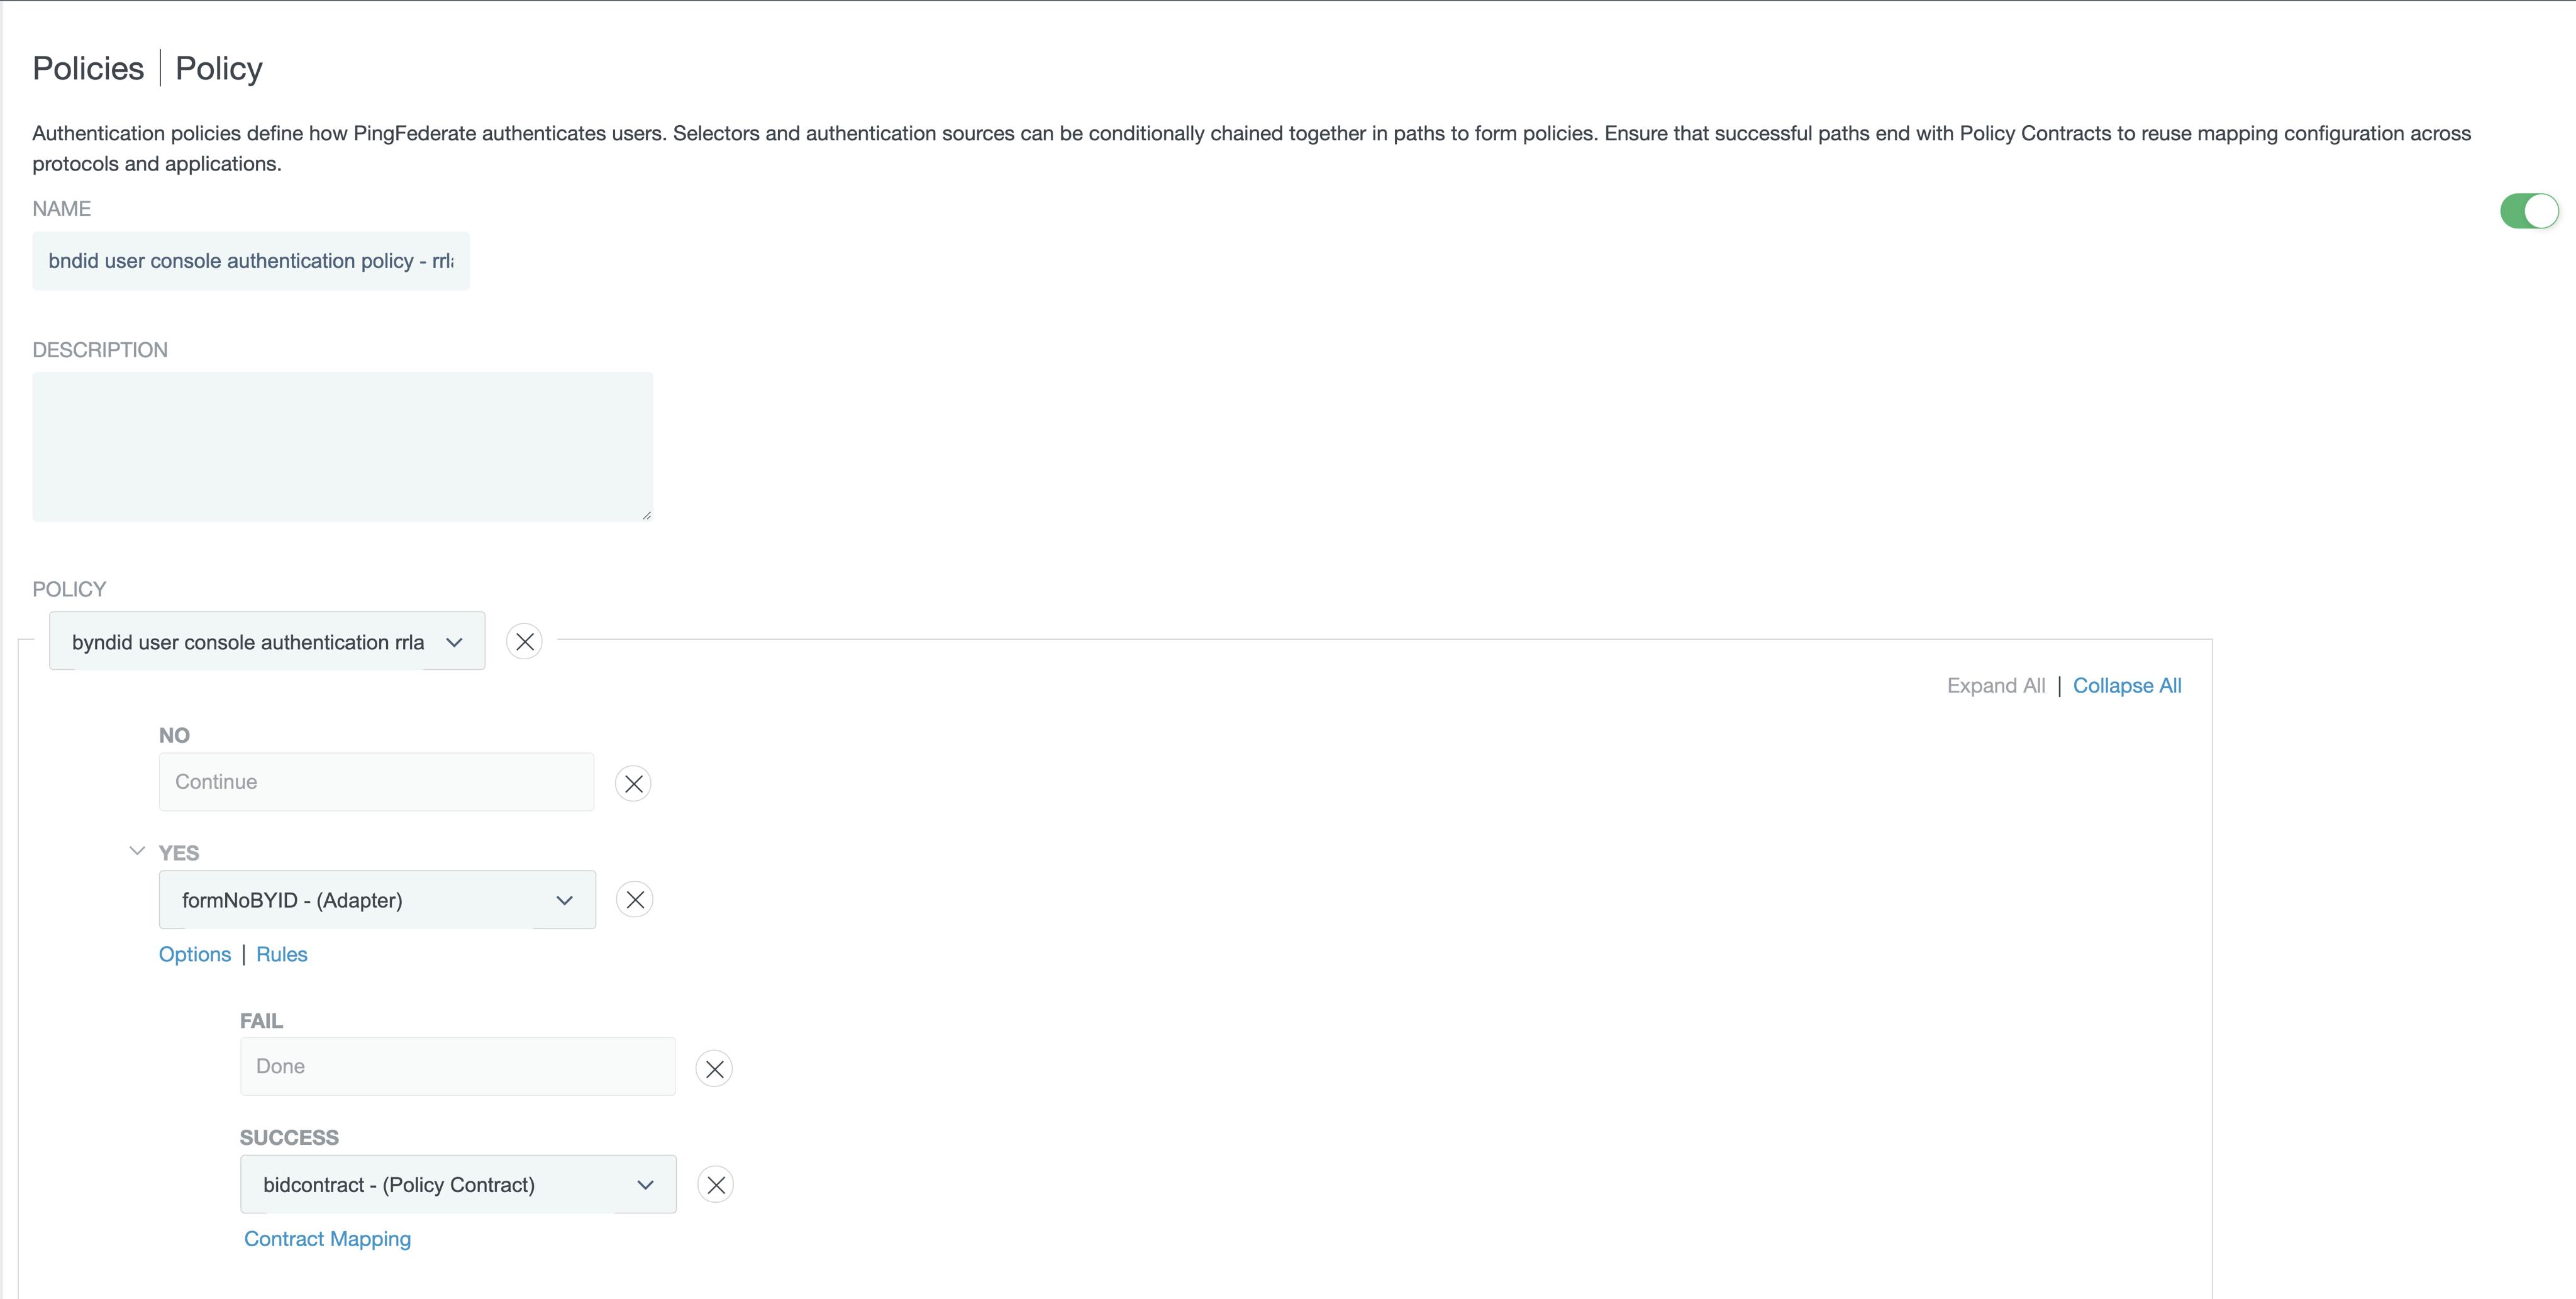Click the Policy breadcrumb heading

click(219, 68)
